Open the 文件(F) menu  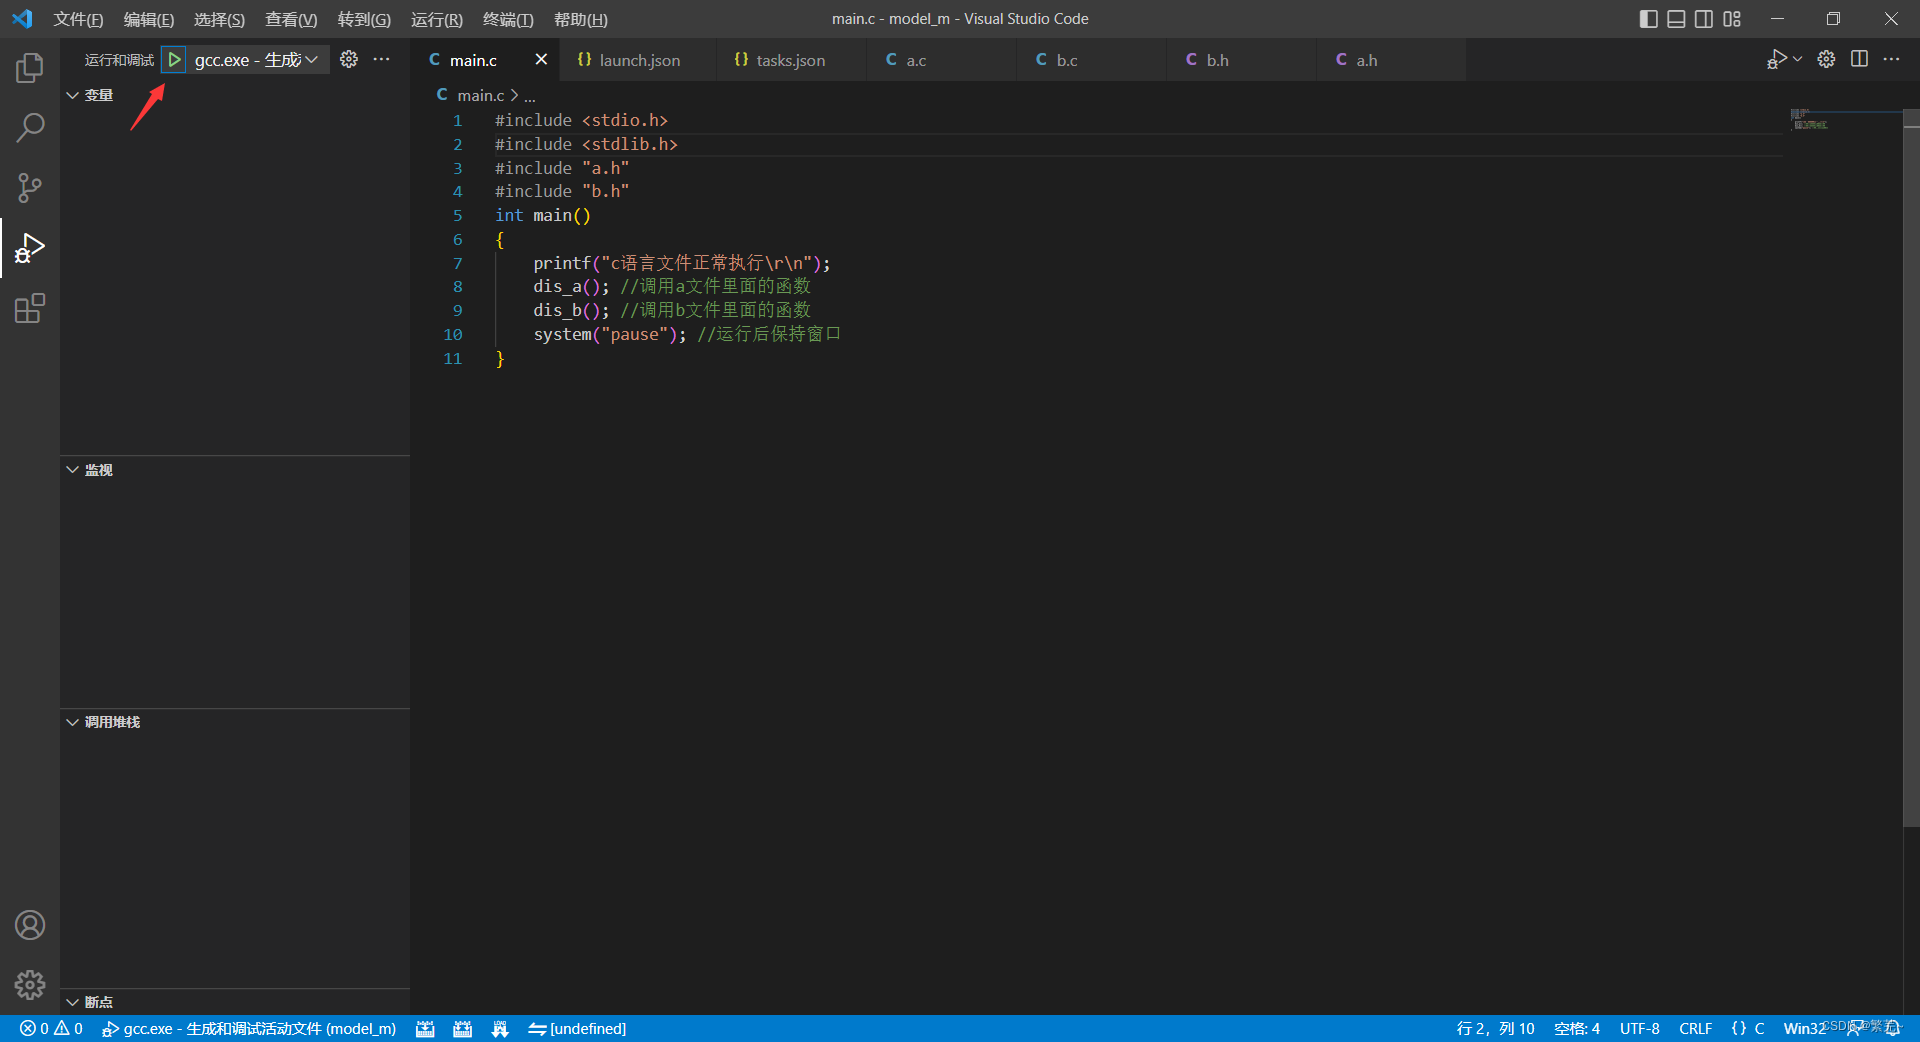(x=78, y=19)
